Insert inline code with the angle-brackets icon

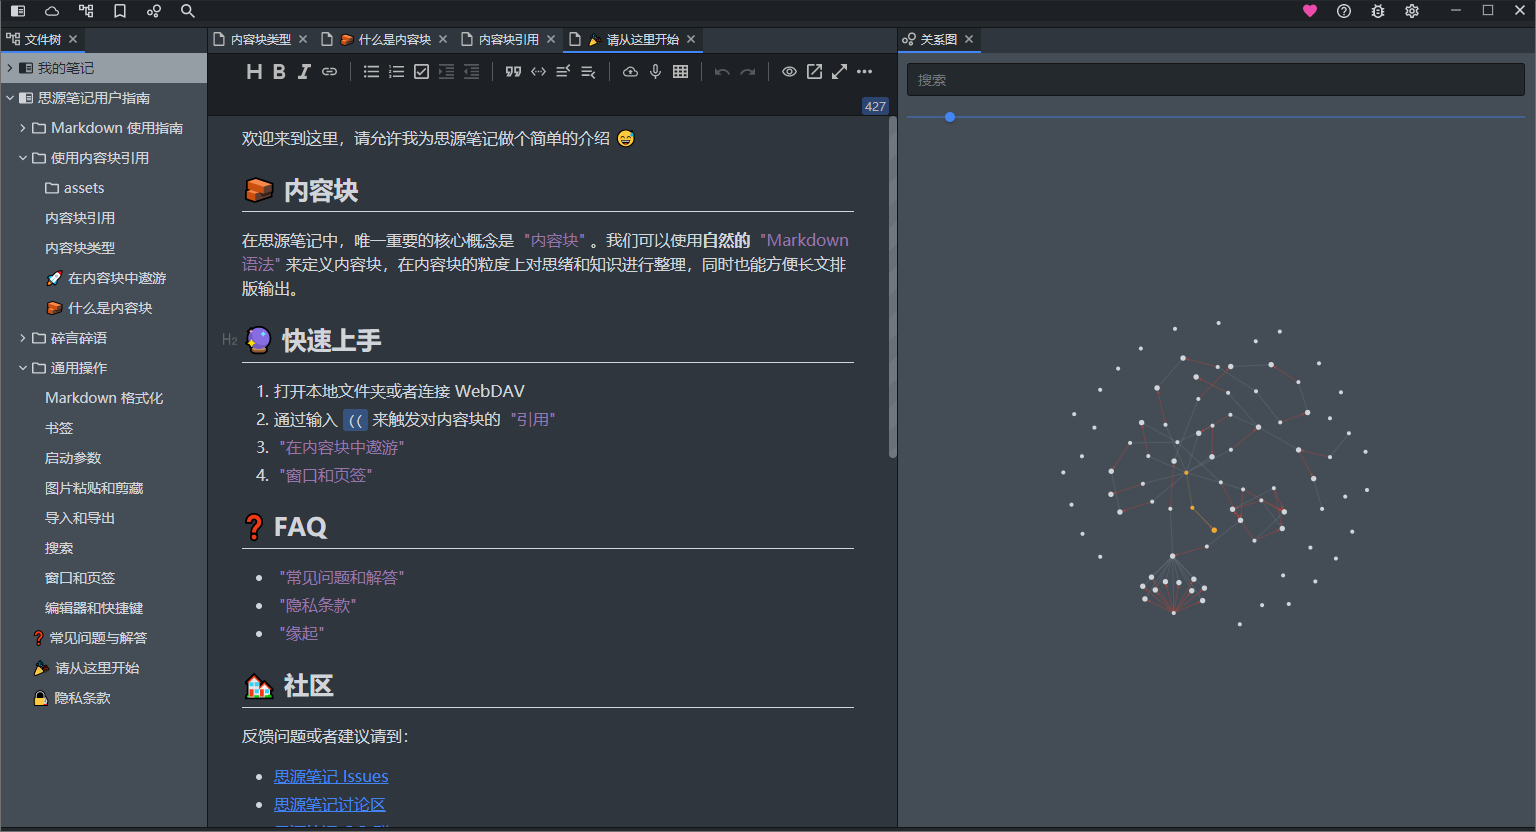coord(538,71)
